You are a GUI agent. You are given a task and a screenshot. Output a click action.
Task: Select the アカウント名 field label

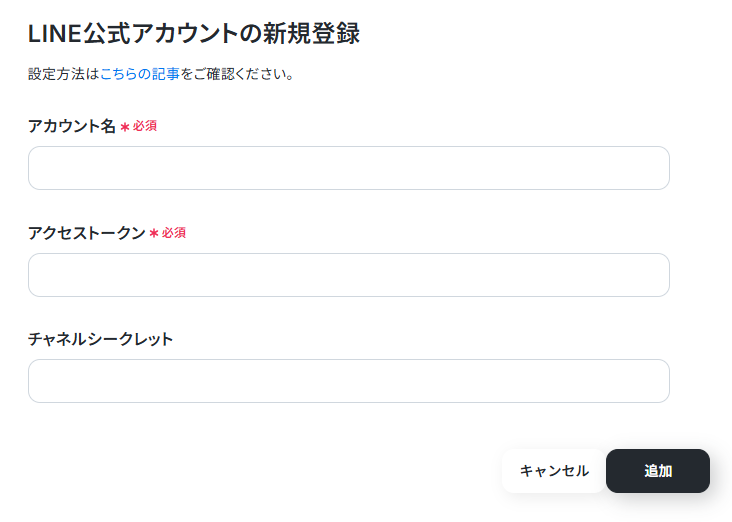click(72, 126)
